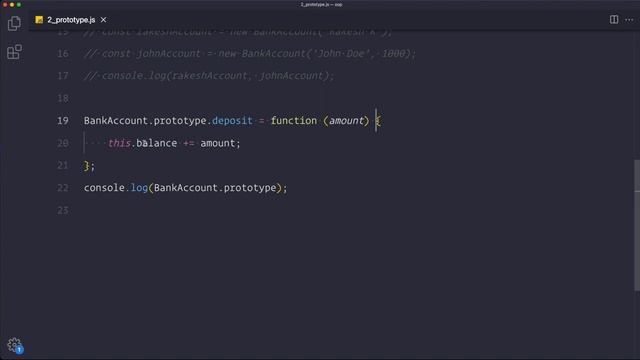Viewport: 640px width, 360px height.
Task: Click the log method on line 22
Action: [x=139, y=188]
